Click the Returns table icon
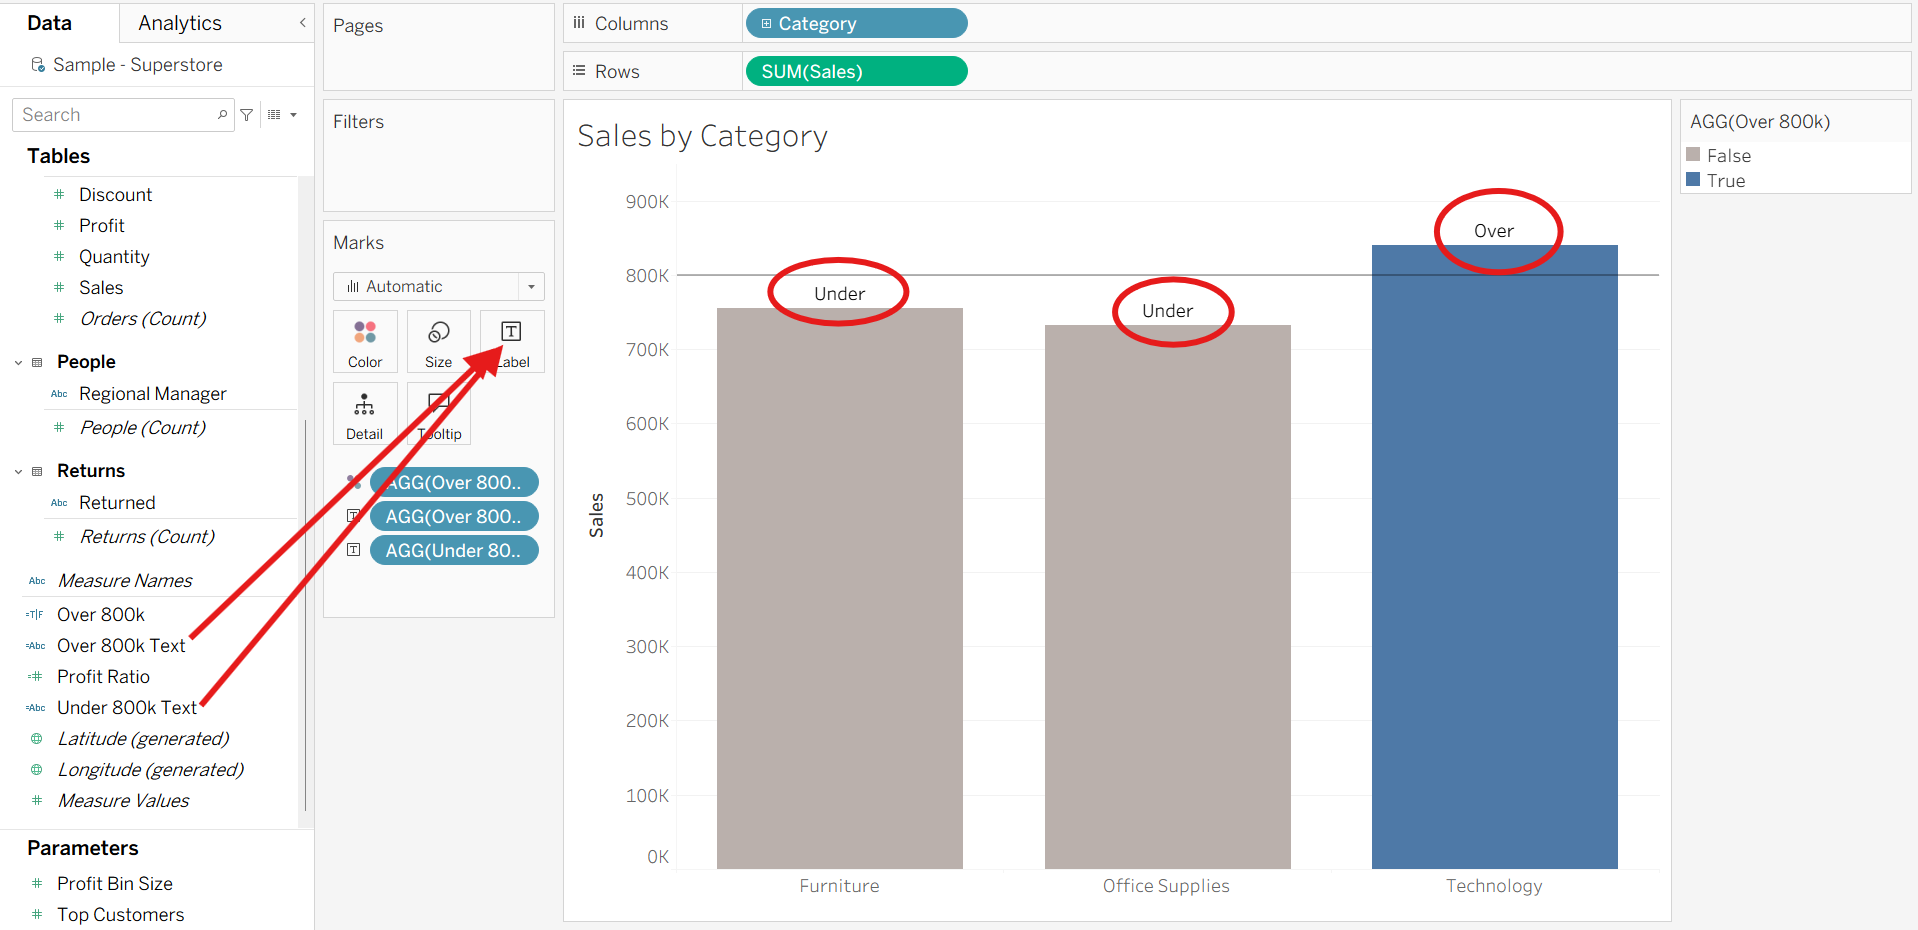Viewport: 1918px width, 930px height. tap(37, 471)
